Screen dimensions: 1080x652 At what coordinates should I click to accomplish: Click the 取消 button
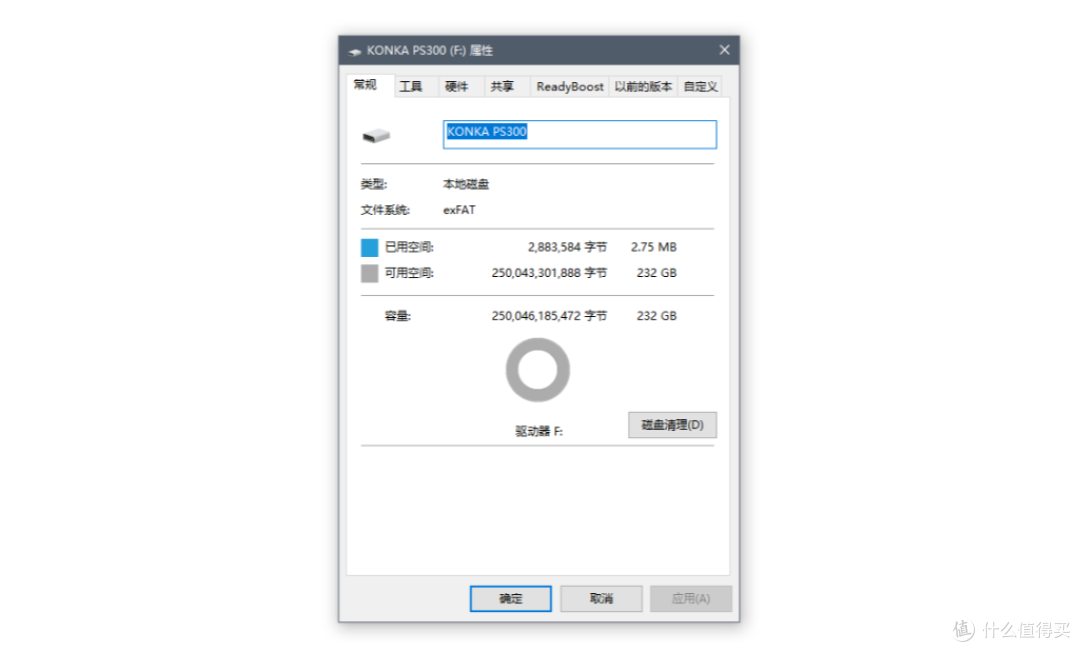601,598
